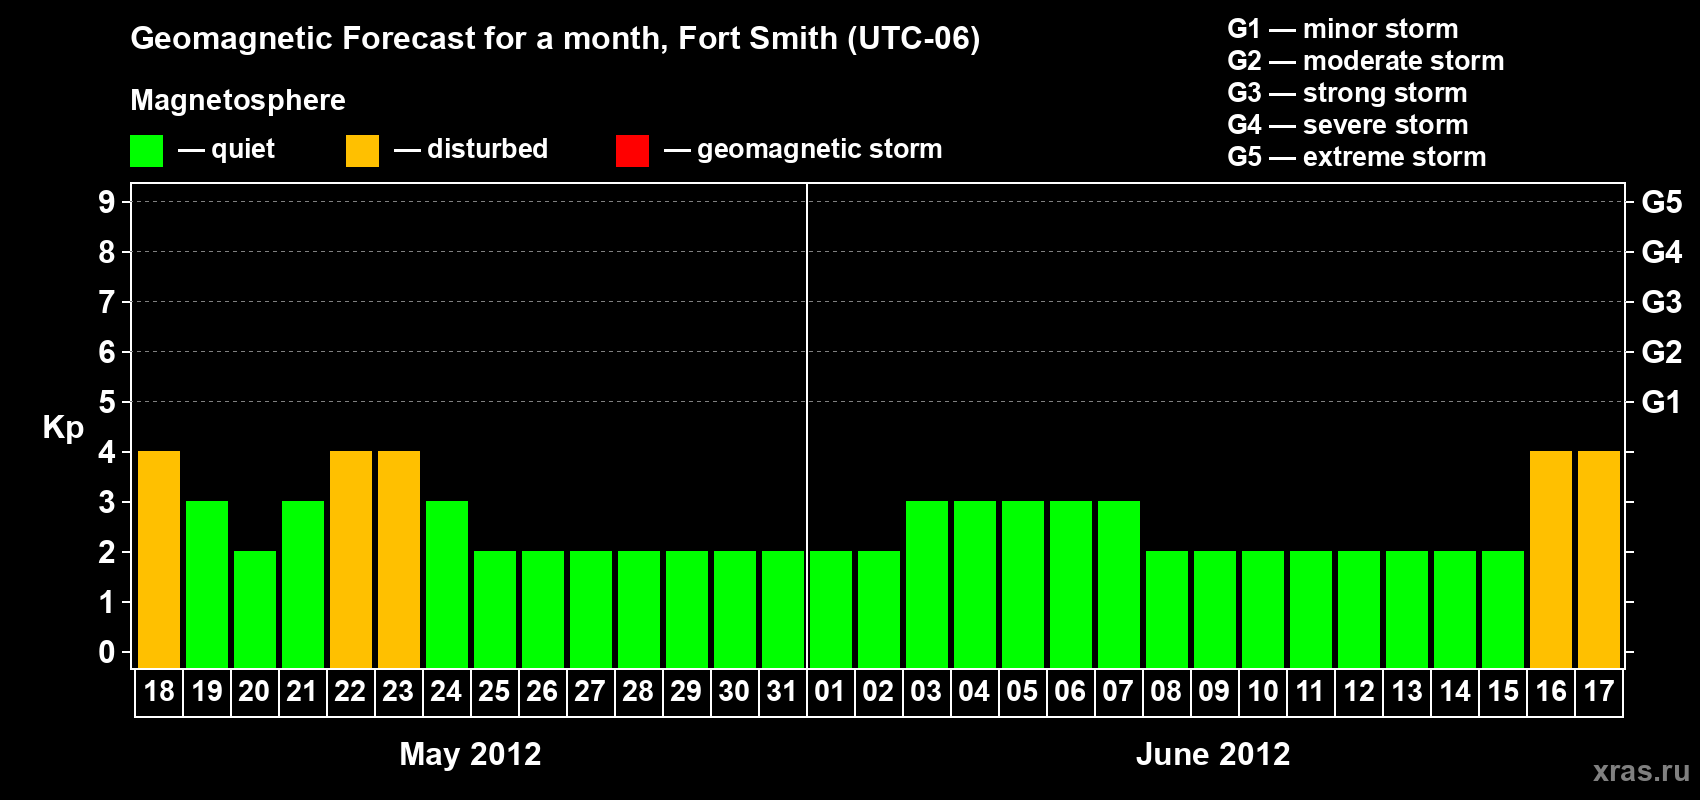Viewport: 1700px width, 800px height.
Task: Click the May 2012 month label
Action: click(470, 754)
